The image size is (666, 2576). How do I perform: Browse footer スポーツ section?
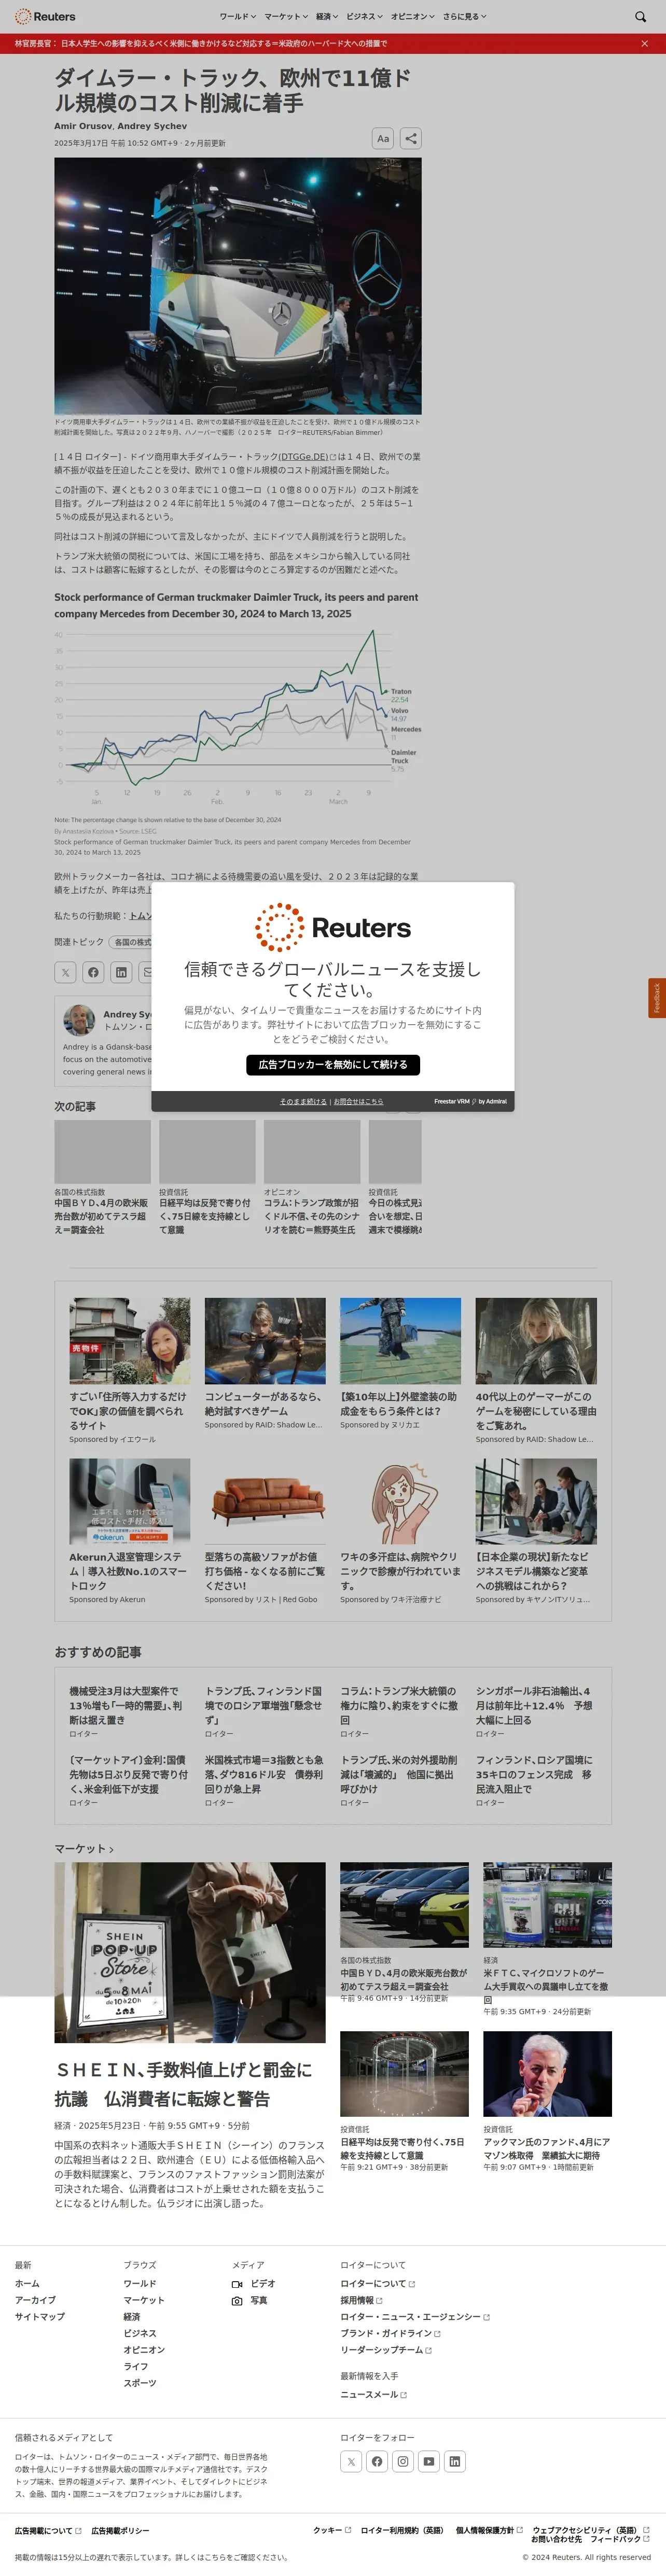pyautogui.click(x=140, y=2383)
